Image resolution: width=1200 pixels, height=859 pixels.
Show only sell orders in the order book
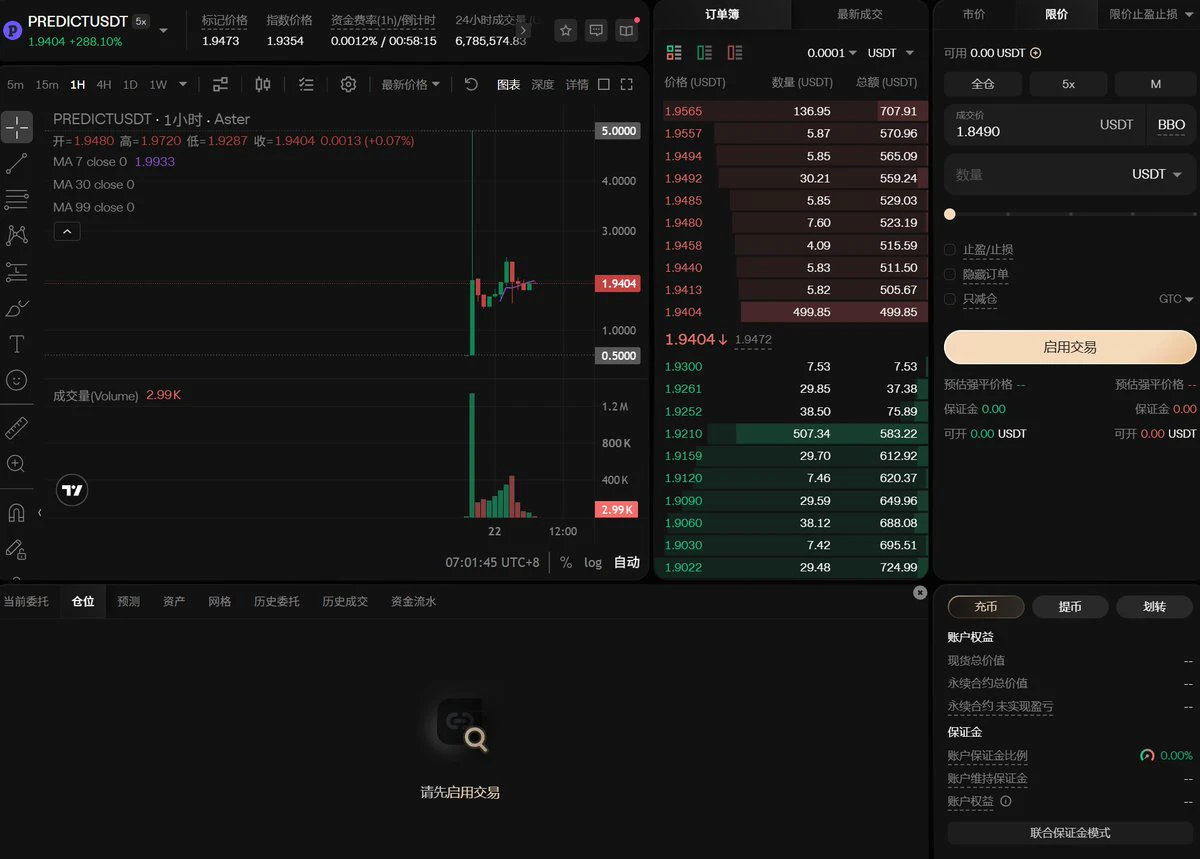pos(735,53)
